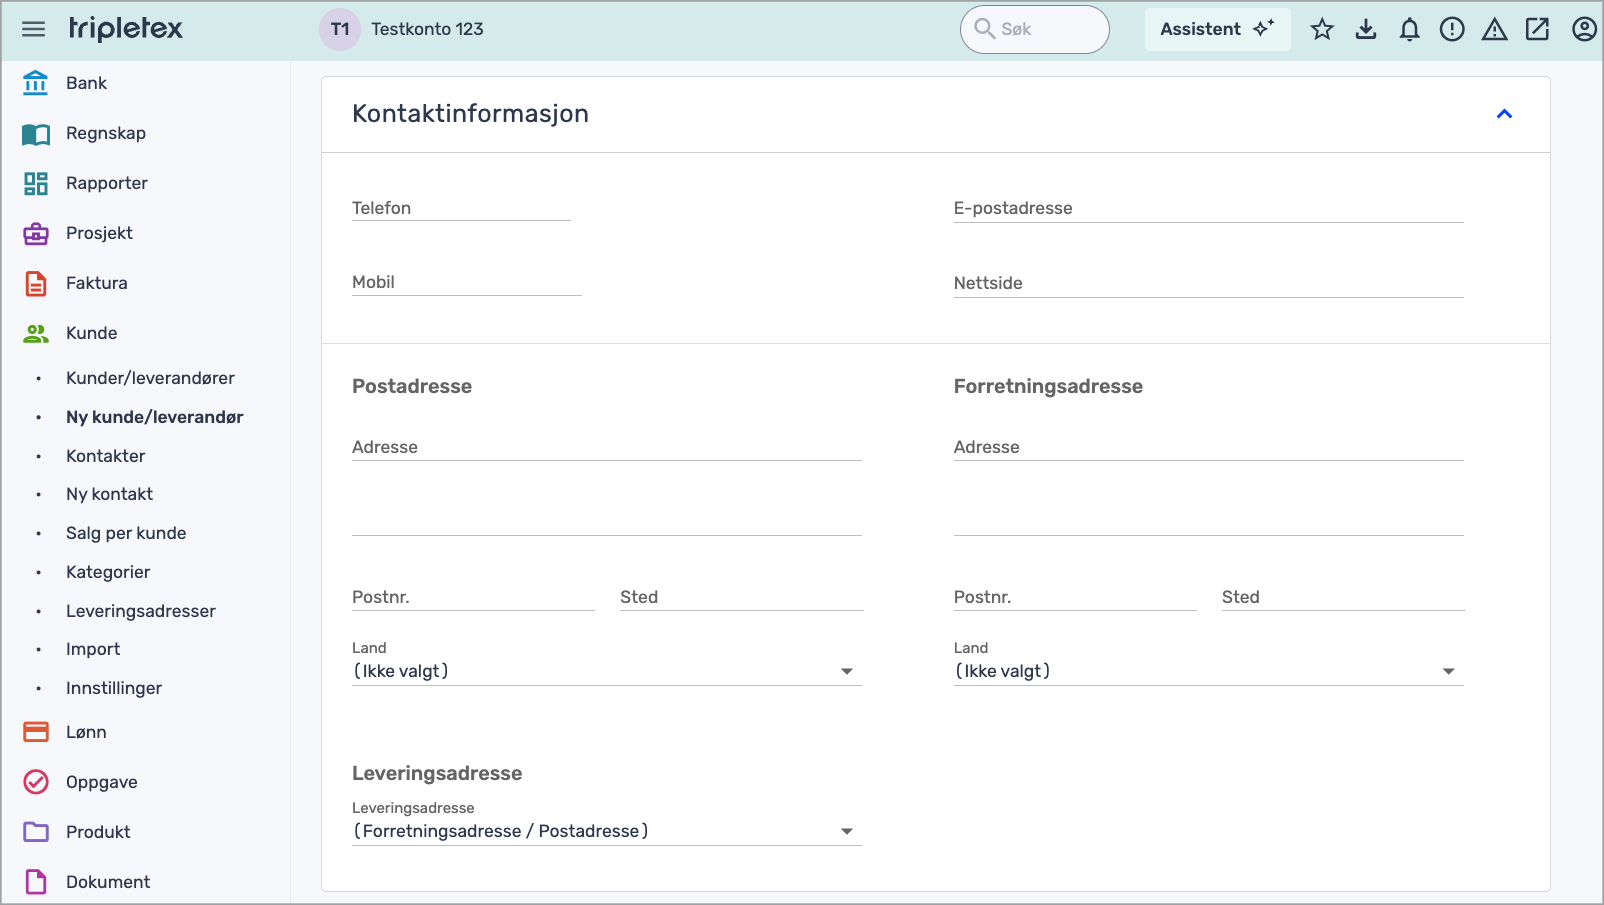
Task: Collapse the Kontaktinformasjon section
Action: tap(1503, 114)
